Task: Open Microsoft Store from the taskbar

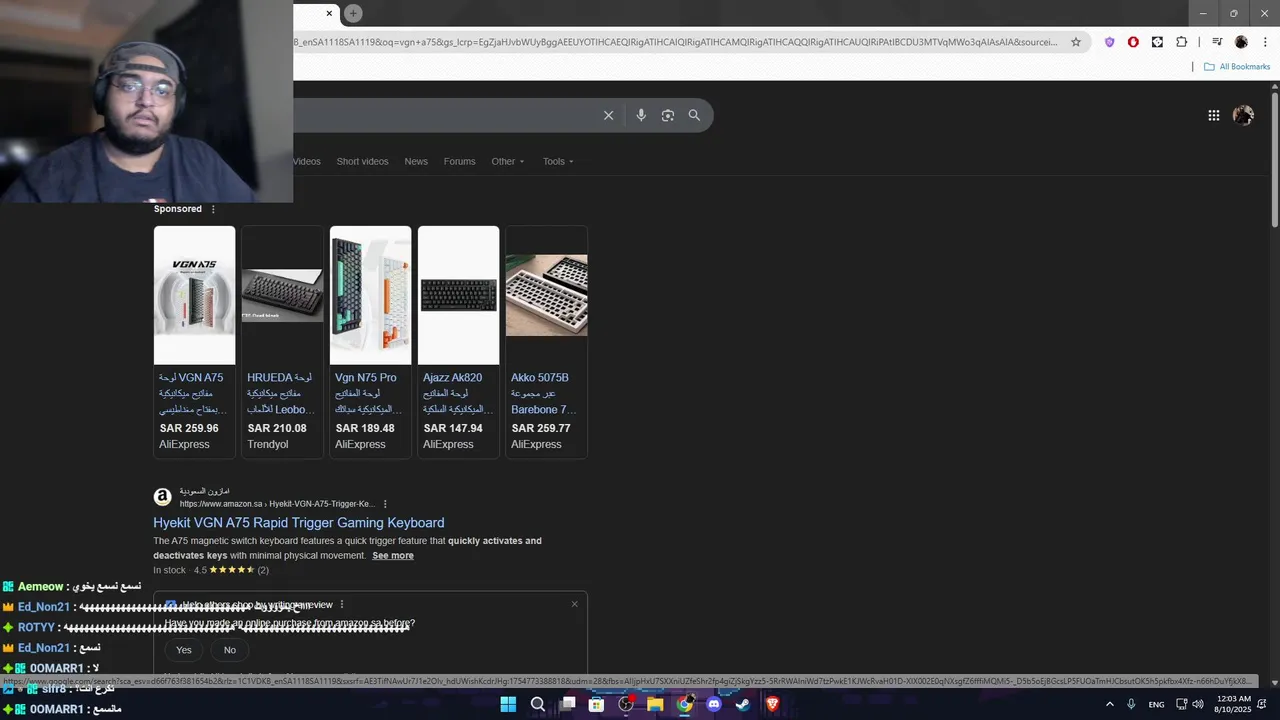Action: pyautogui.click(x=597, y=704)
